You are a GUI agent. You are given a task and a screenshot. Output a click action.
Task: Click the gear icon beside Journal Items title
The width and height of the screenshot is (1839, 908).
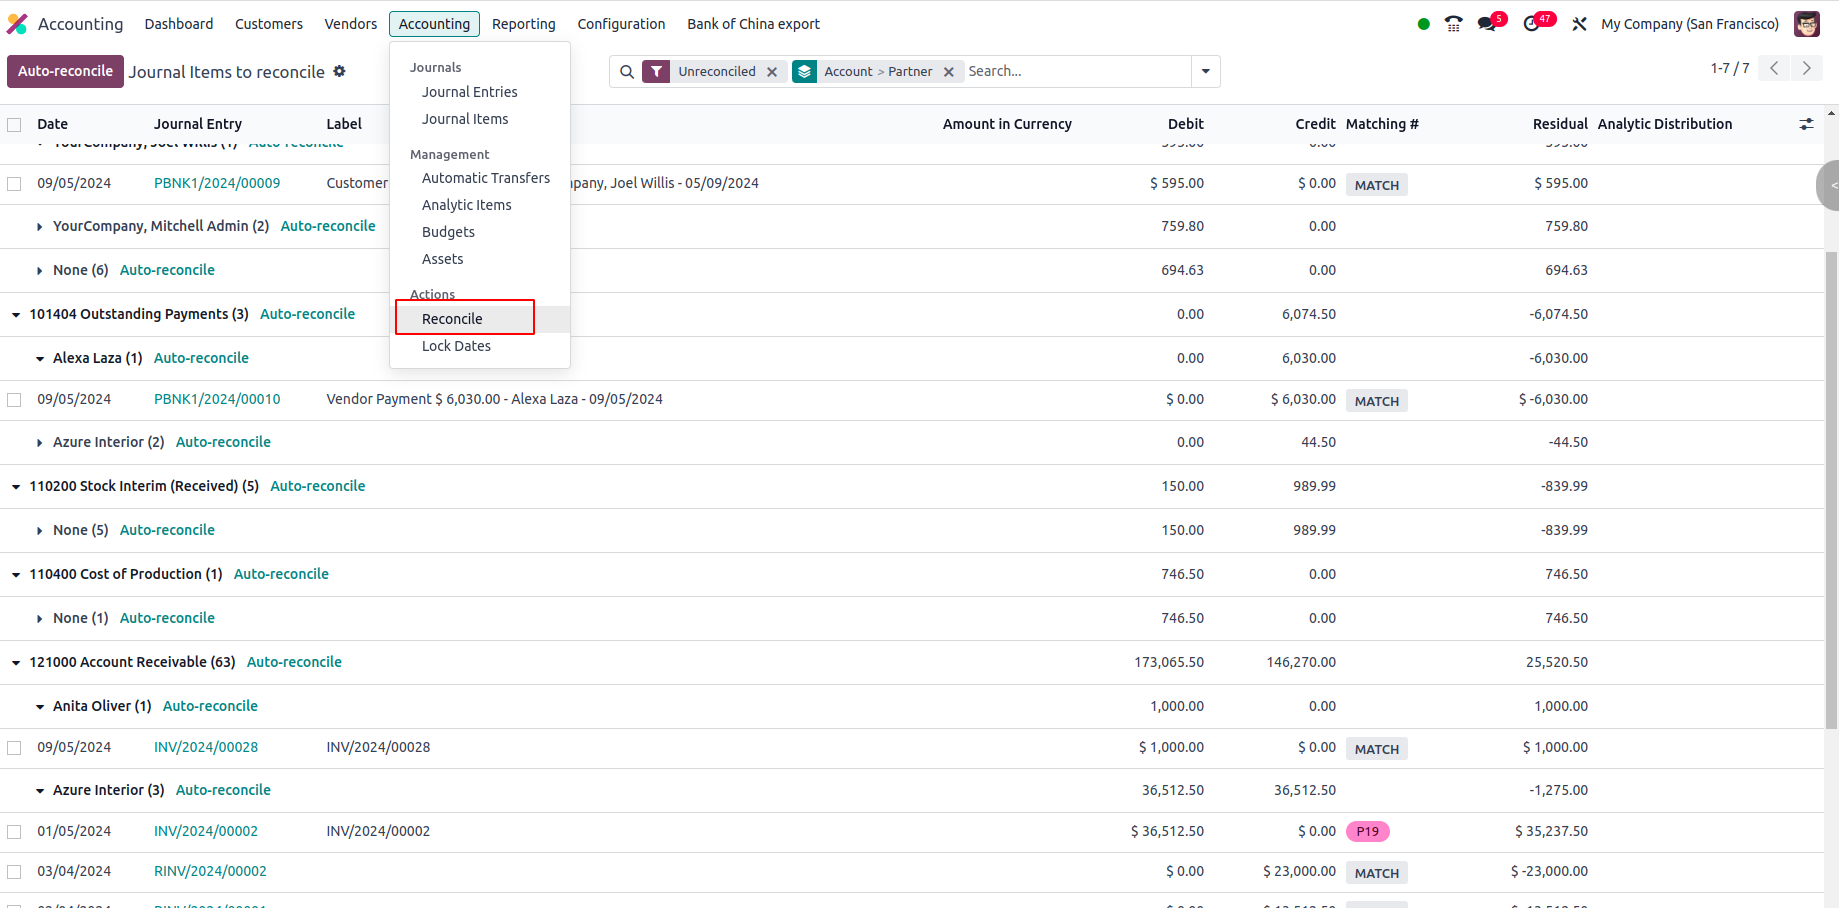click(x=339, y=71)
